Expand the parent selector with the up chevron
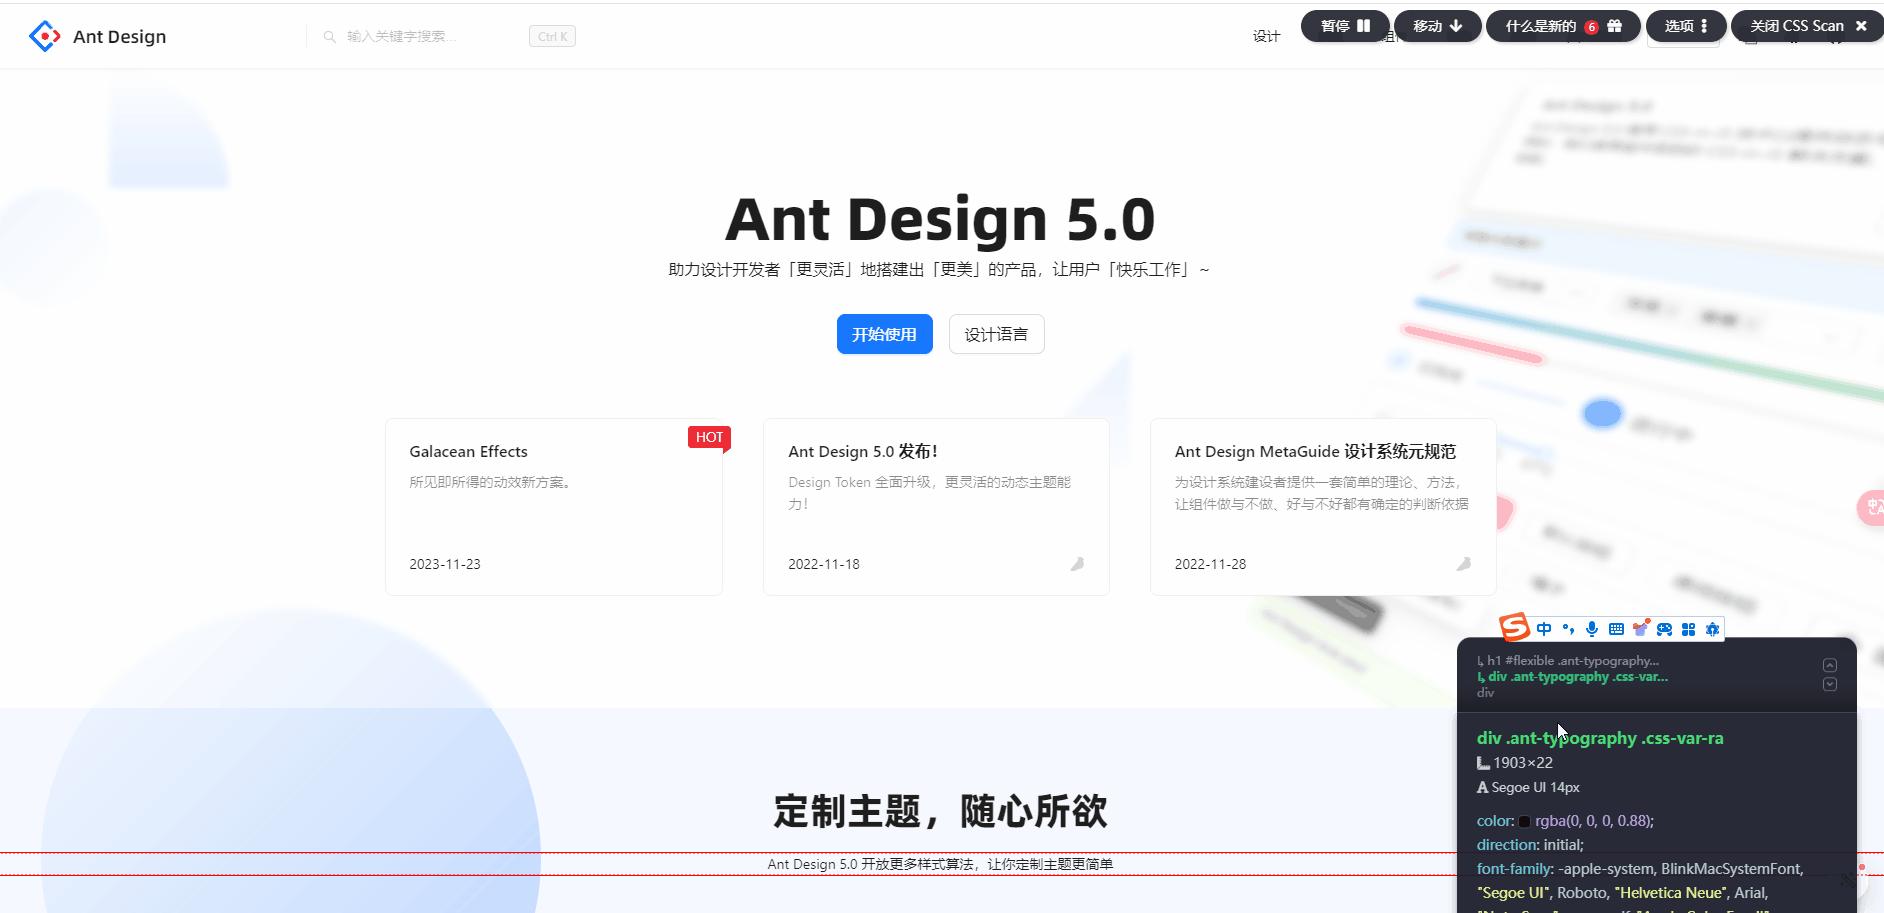The height and width of the screenshot is (913, 1884). 1831,663
